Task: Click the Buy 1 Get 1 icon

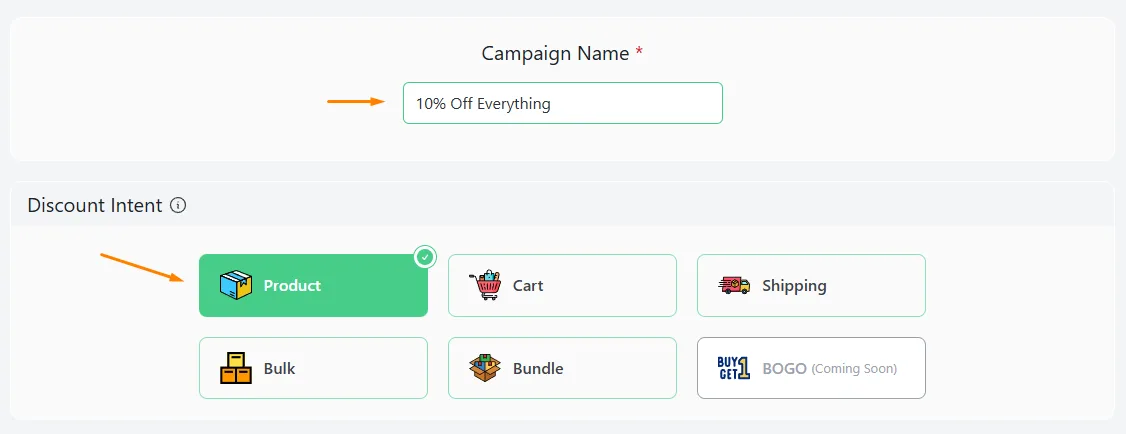Action: point(734,368)
